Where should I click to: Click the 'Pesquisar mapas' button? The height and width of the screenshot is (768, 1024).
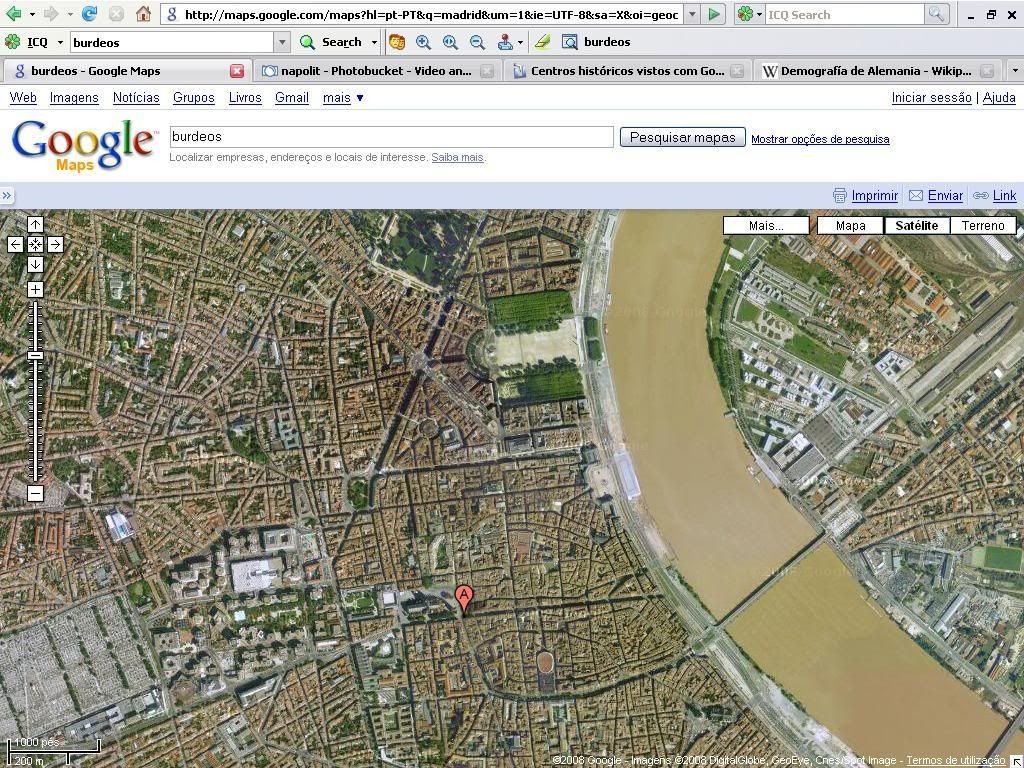click(682, 137)
